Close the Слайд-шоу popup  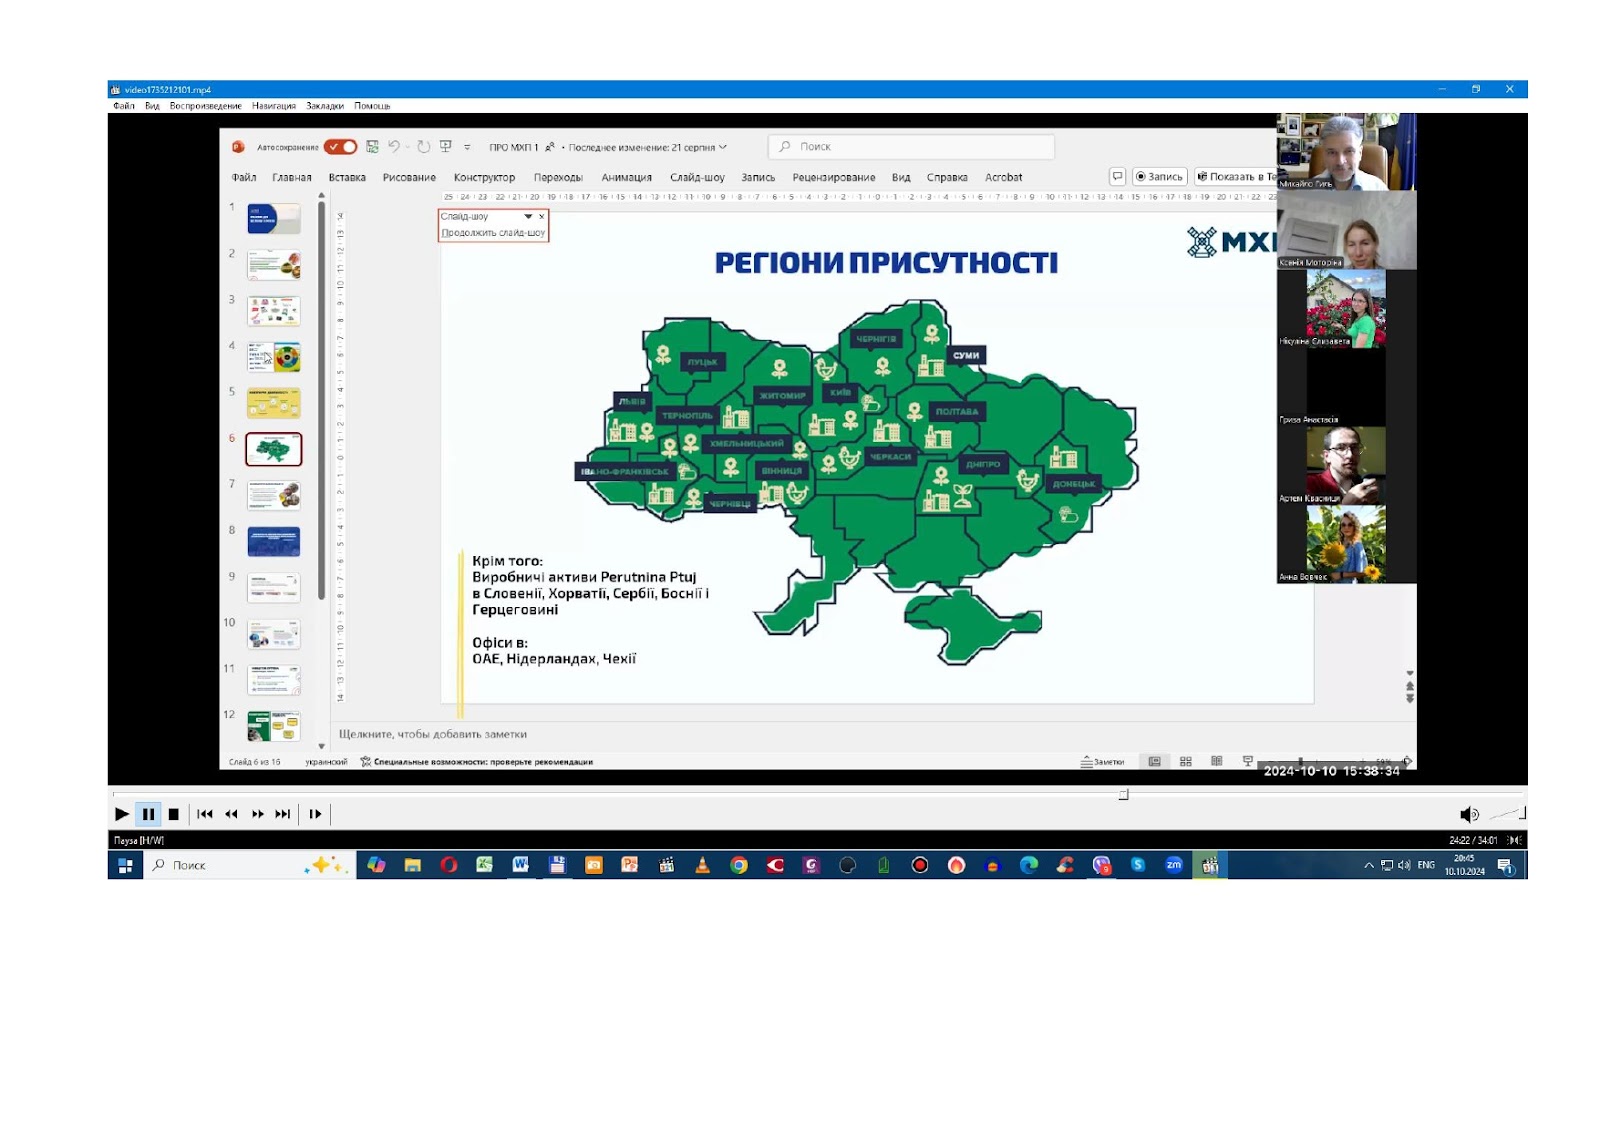pos(542,216)
